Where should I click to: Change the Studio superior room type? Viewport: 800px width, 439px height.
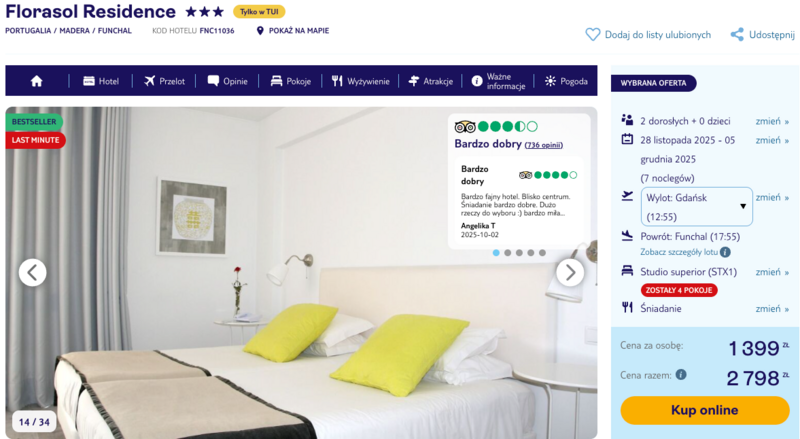tap(772, 272)
